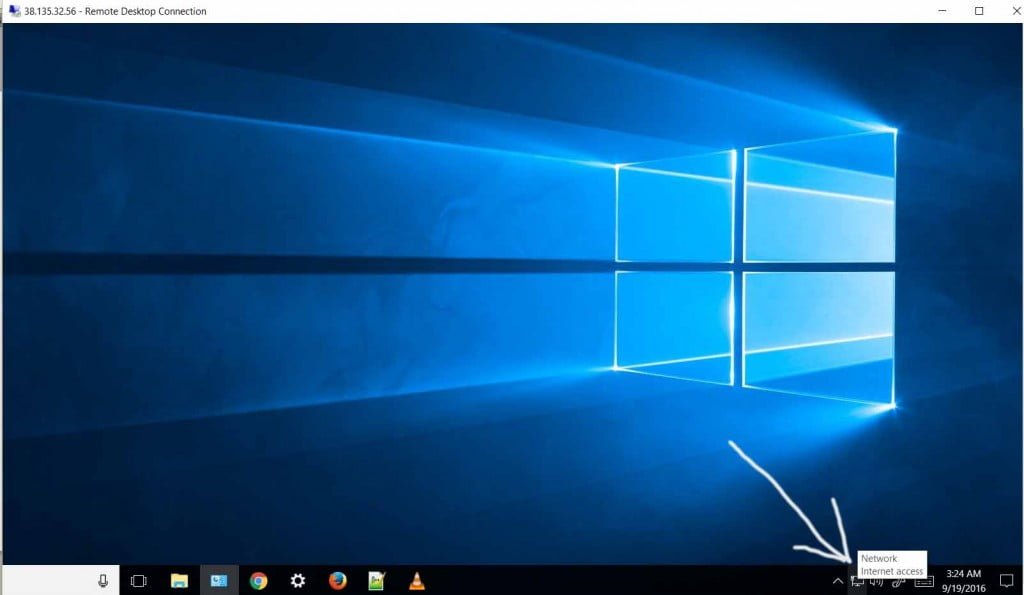
Task: Launch Mozilla Firefox from the taskbar
Action: tap(338, 581)
